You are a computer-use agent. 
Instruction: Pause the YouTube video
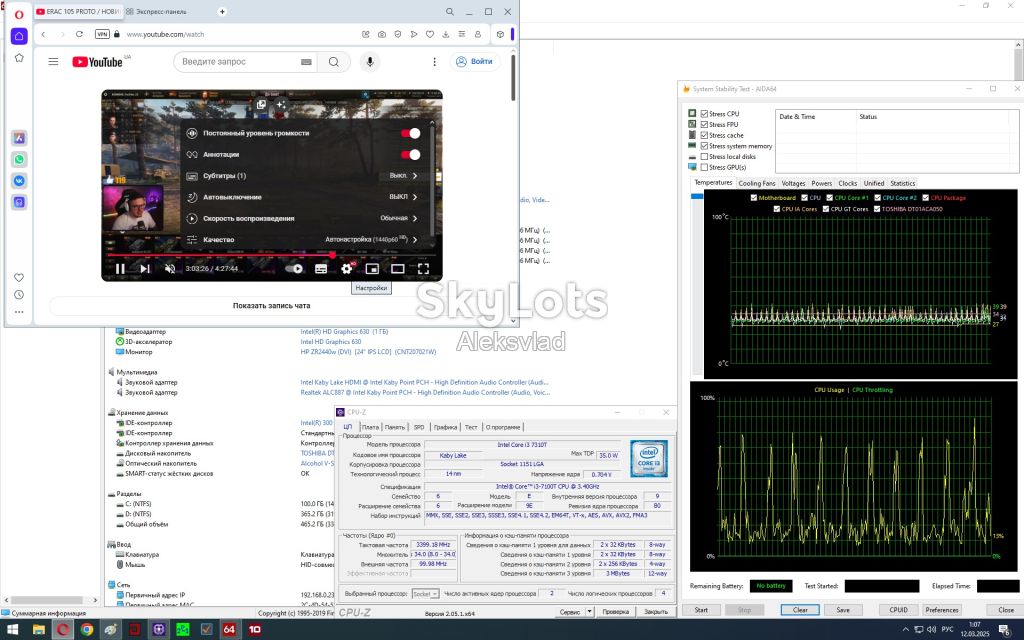point(120,268)
